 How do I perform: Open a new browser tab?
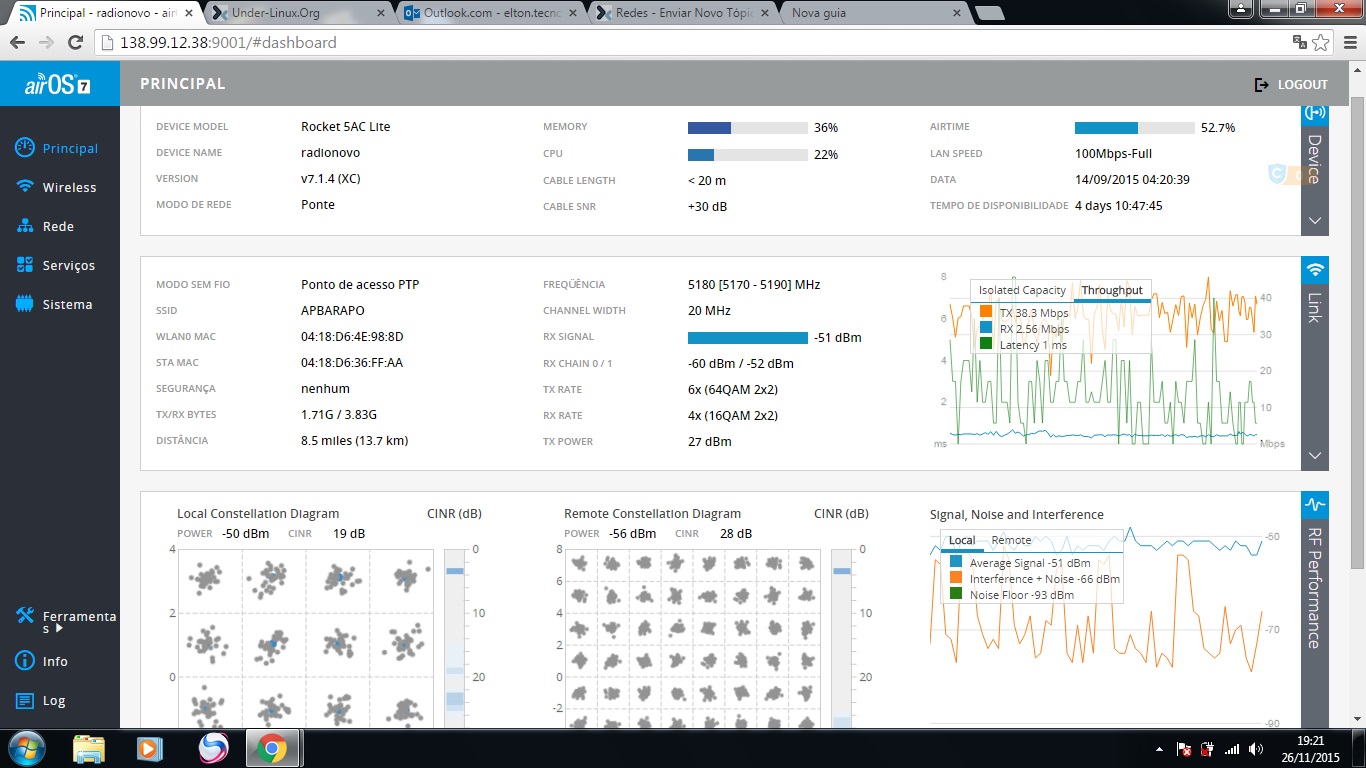[988, 13]
